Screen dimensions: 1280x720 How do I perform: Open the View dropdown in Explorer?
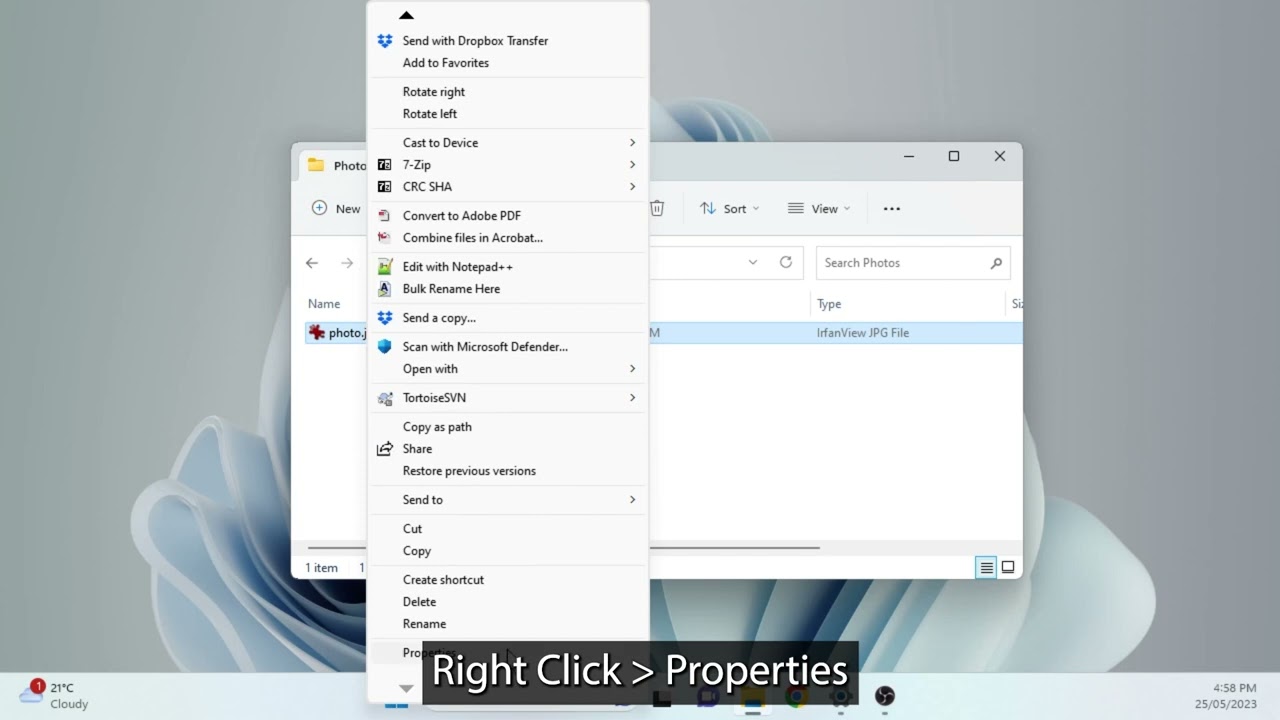coord(818,209)
